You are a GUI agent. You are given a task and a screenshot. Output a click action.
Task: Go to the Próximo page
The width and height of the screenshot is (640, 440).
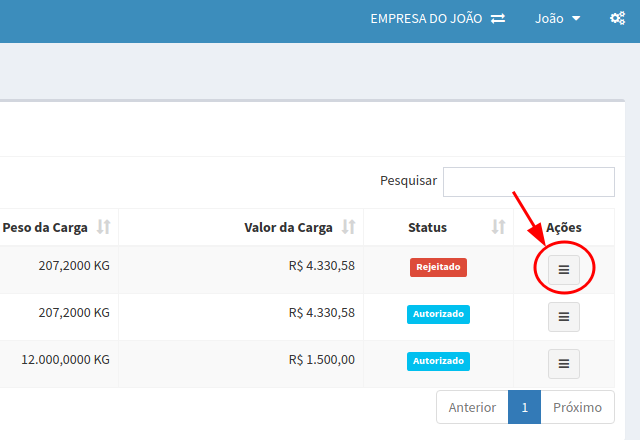(577, 407)
